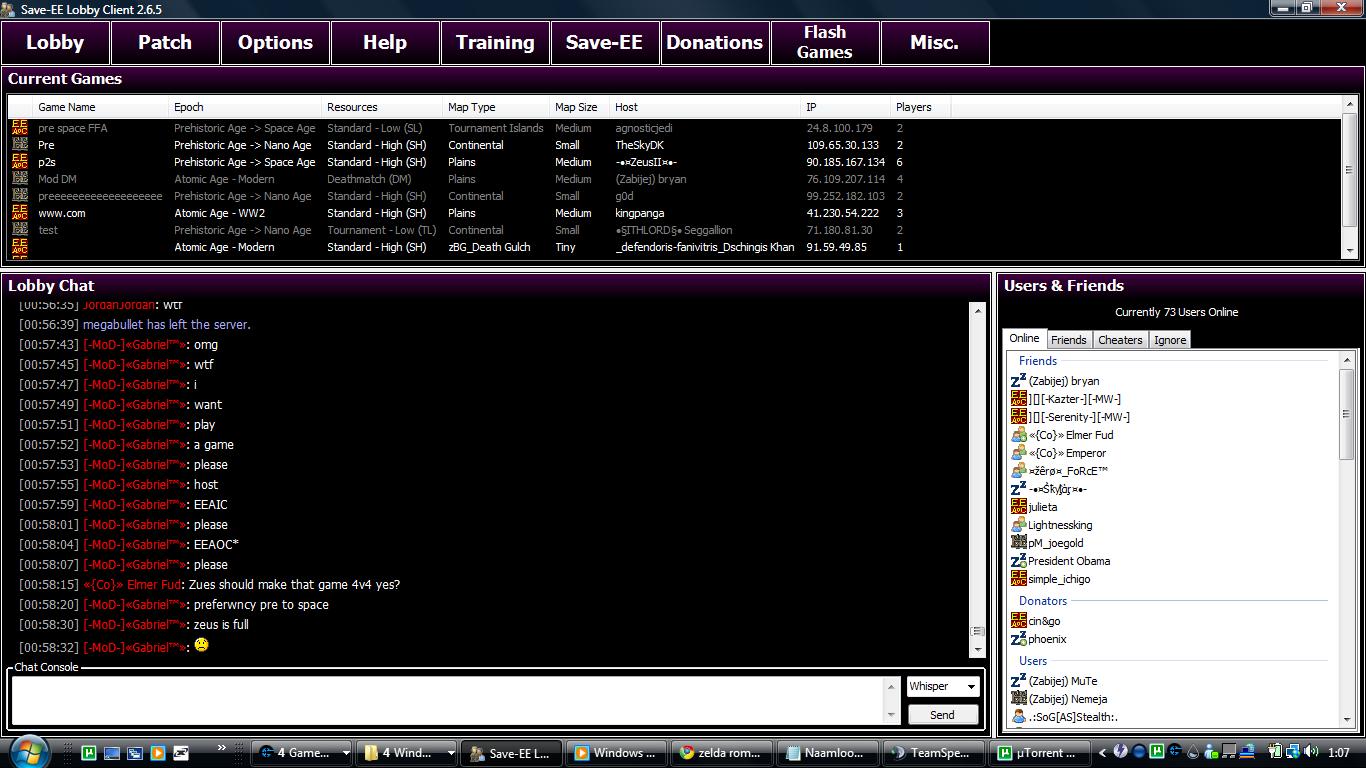Open the Whisper chat mode dropdown

click(x=942, y=686)
